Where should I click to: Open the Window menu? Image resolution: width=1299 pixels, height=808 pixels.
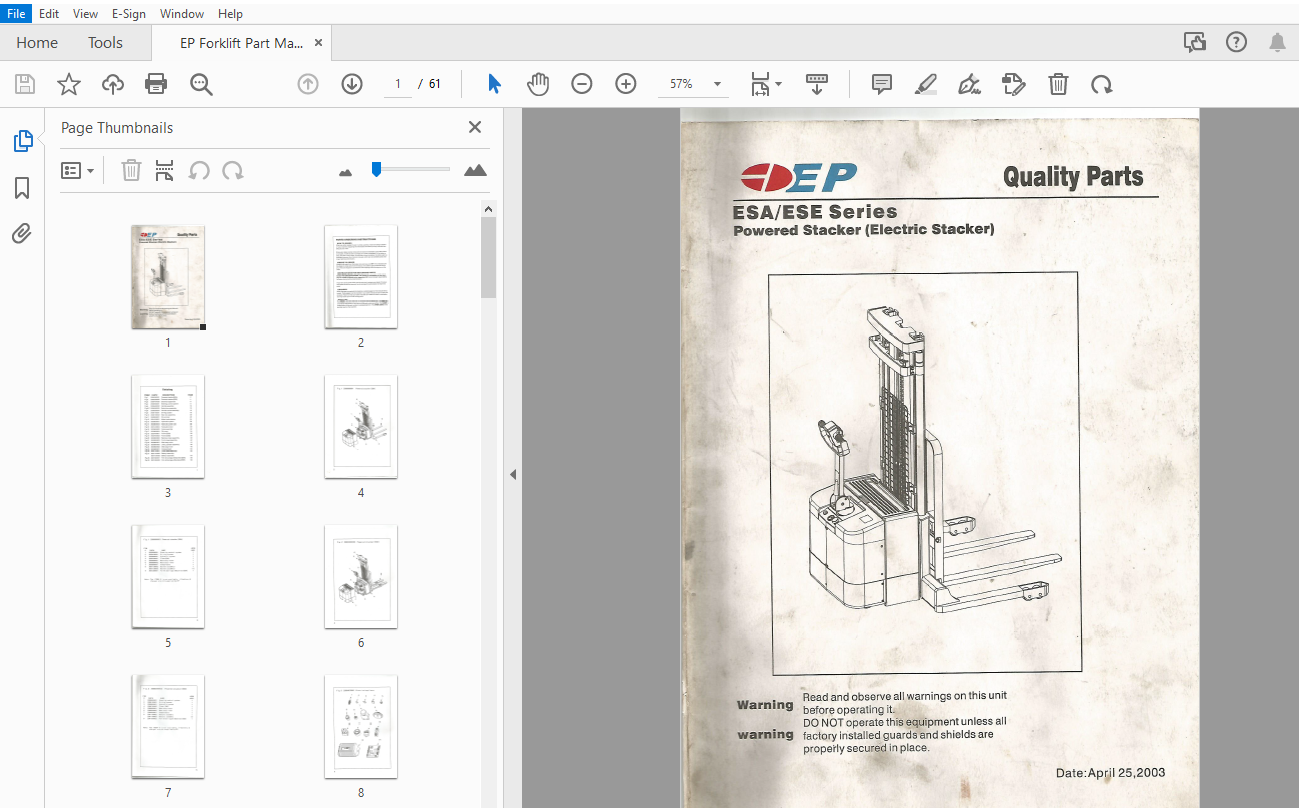point(182,14)
